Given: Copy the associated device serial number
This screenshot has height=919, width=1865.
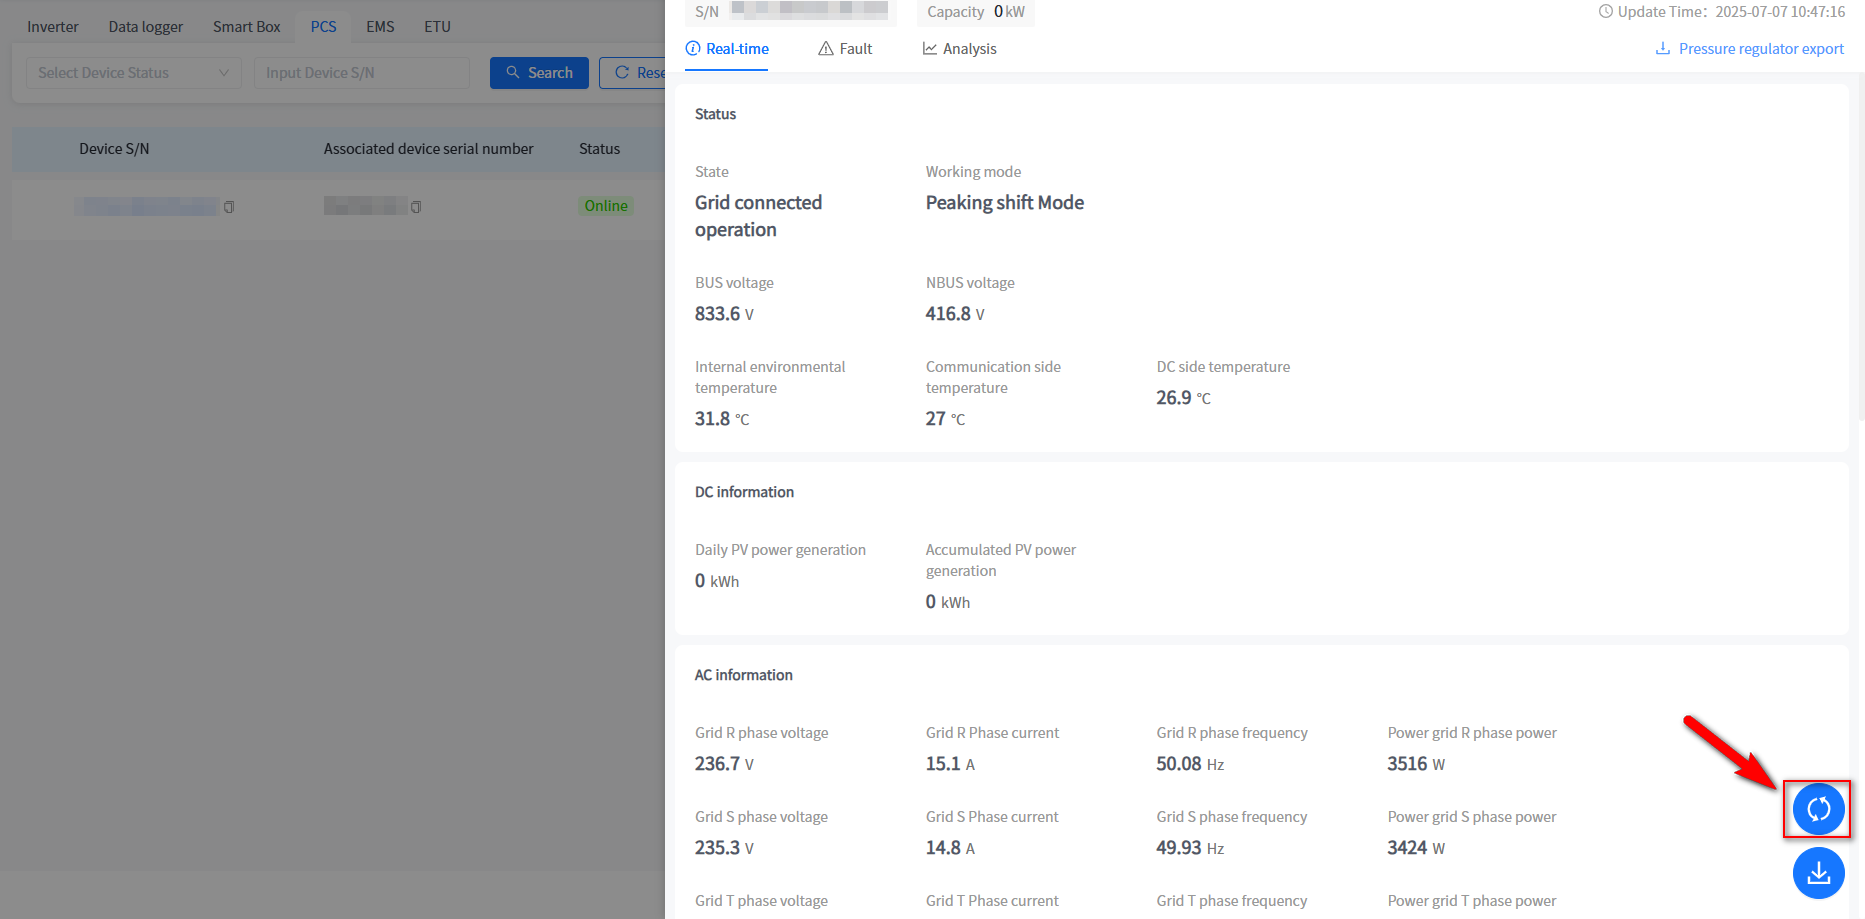Looking at the screenshot, I should coord(416,207).
